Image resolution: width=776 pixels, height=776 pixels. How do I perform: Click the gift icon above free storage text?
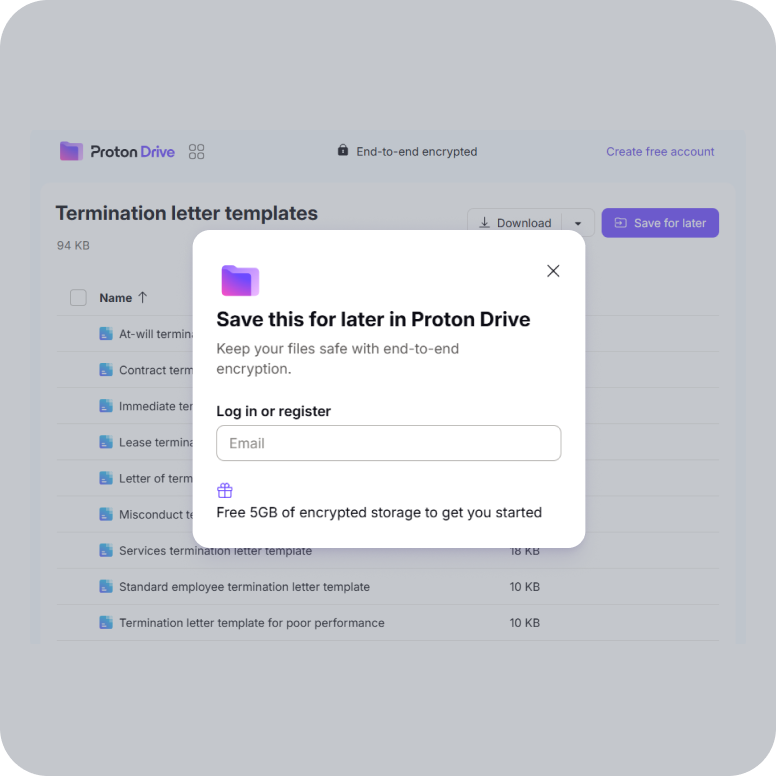225,490
